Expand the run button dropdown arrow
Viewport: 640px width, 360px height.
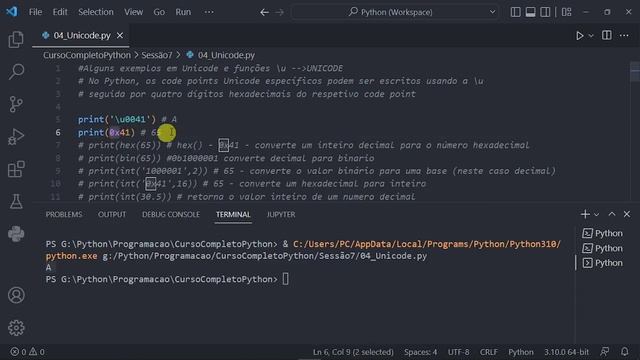pyautogui.click(x=591, y=36)
